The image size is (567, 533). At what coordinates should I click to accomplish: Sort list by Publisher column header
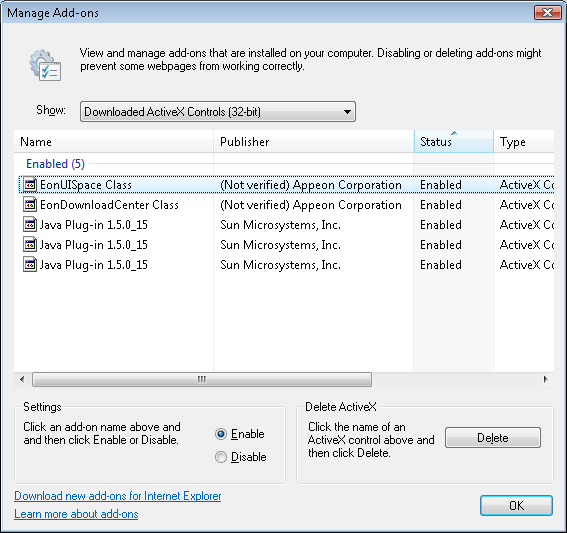pos(314,141)
